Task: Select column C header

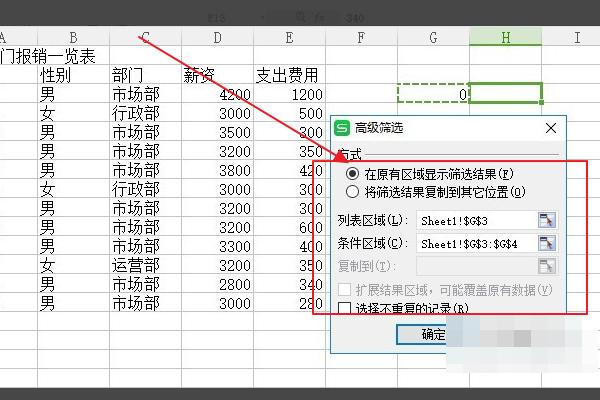Action: [x=145, y=38]
